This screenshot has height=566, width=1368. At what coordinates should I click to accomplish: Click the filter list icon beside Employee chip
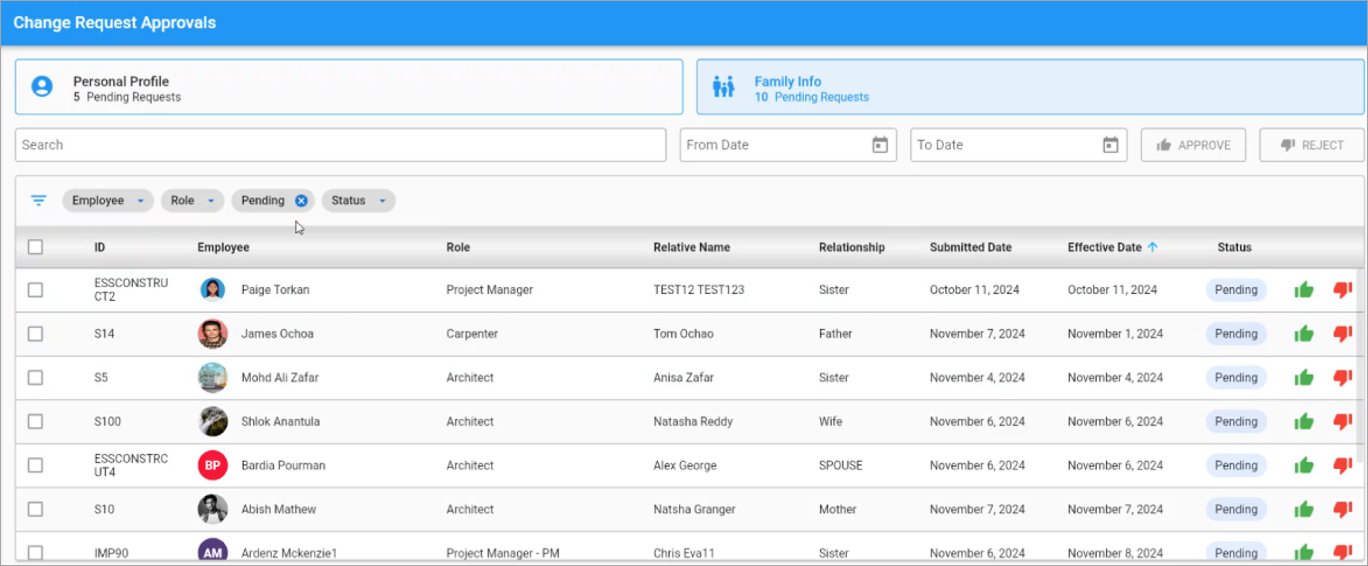tap(39, 200)
